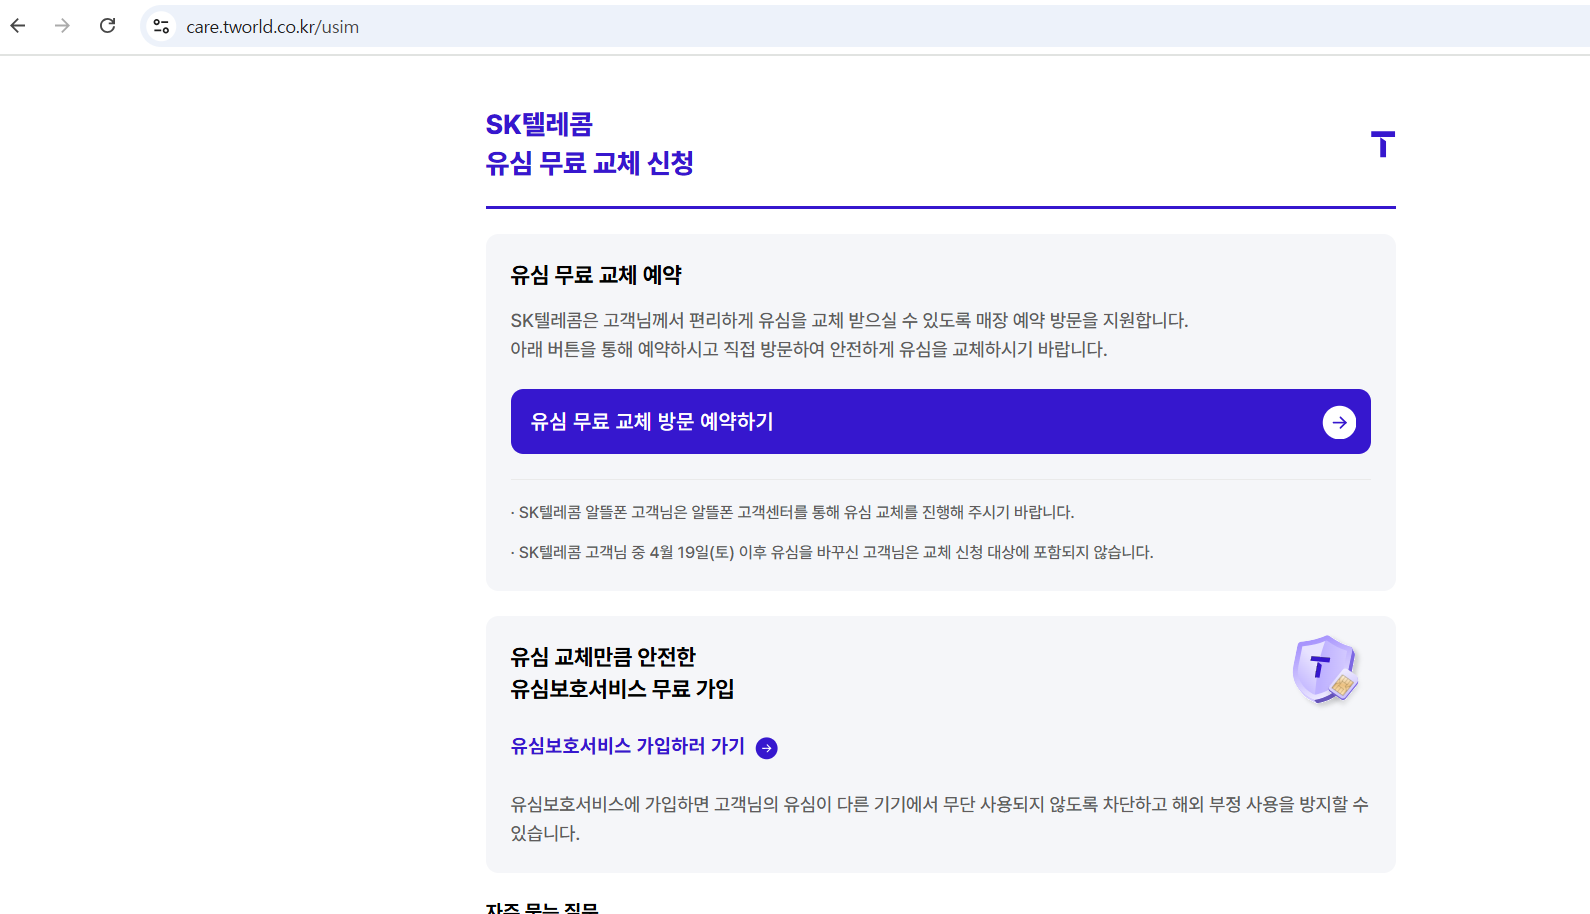Open the T logo at top right
1590x914 pixels.
pos(1382,144)
